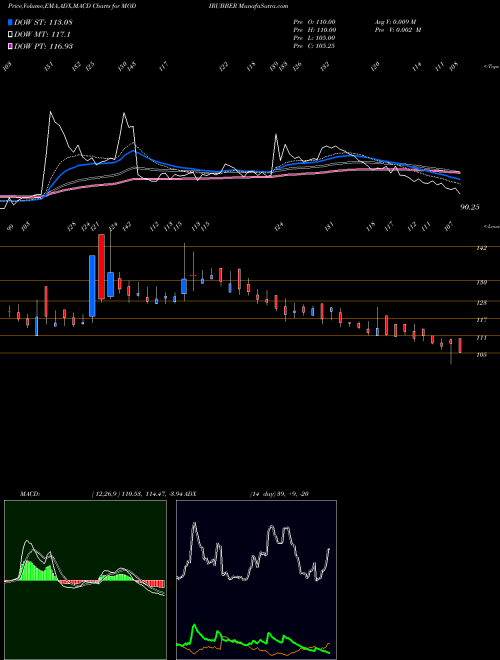Click the 90.25 price label
Screen dimensions: 500x660
click(470, 207)
